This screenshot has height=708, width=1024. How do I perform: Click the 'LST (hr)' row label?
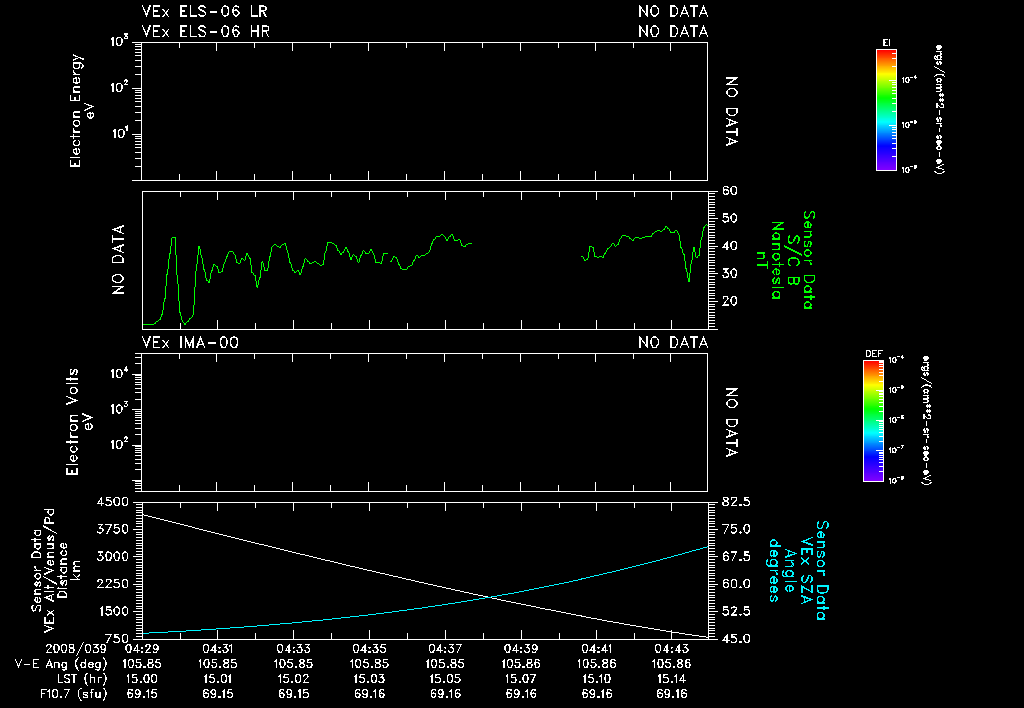(80, 679)
